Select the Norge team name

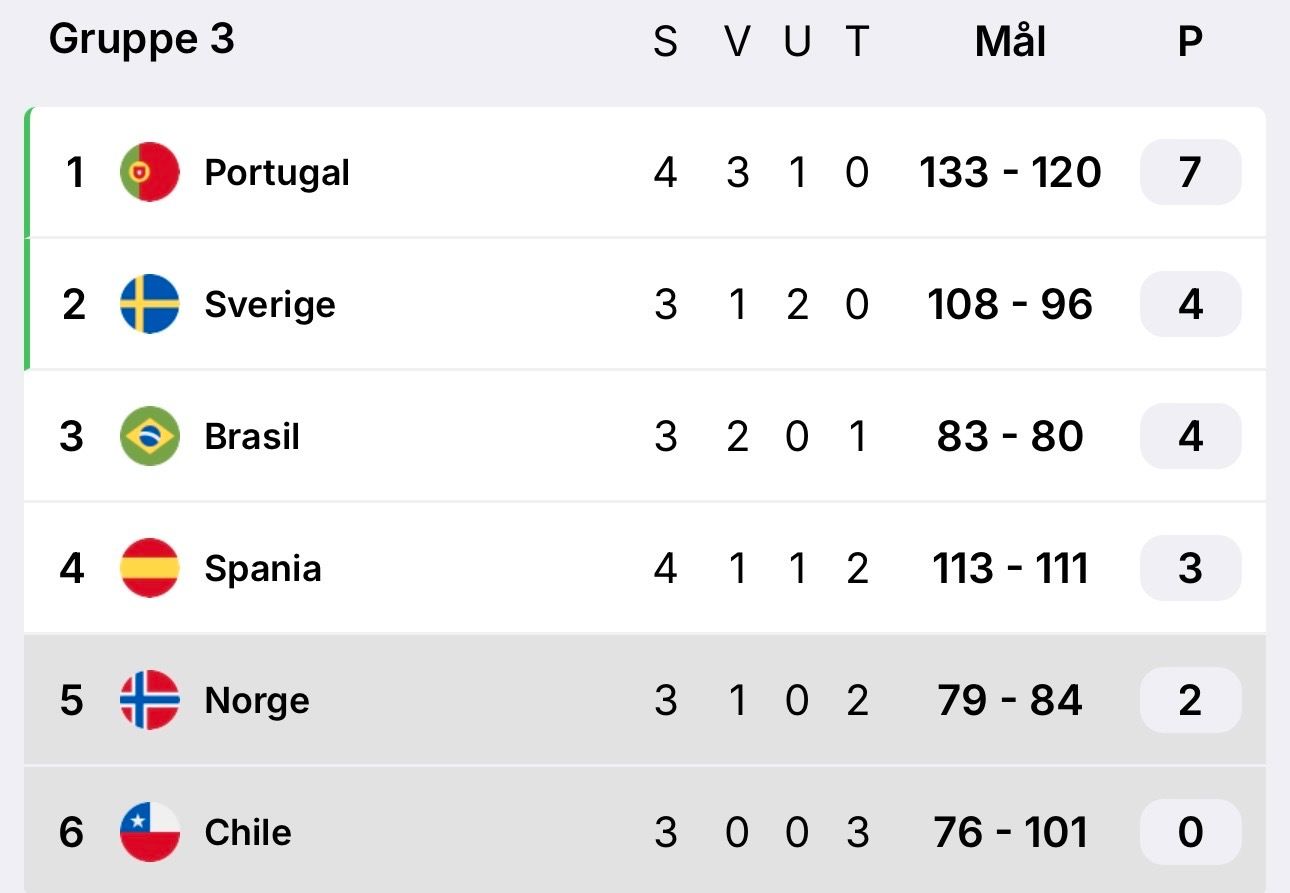257,701
